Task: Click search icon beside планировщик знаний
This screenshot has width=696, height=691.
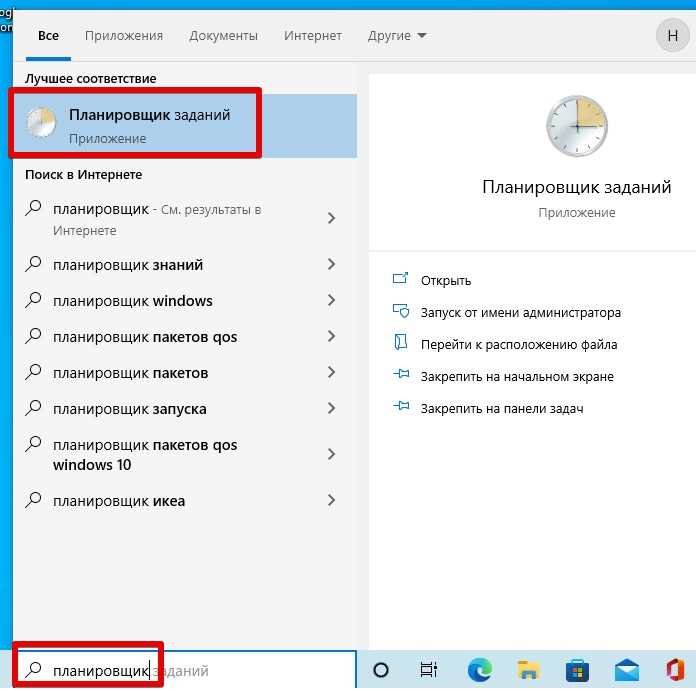Action: (x=33, y=264)
